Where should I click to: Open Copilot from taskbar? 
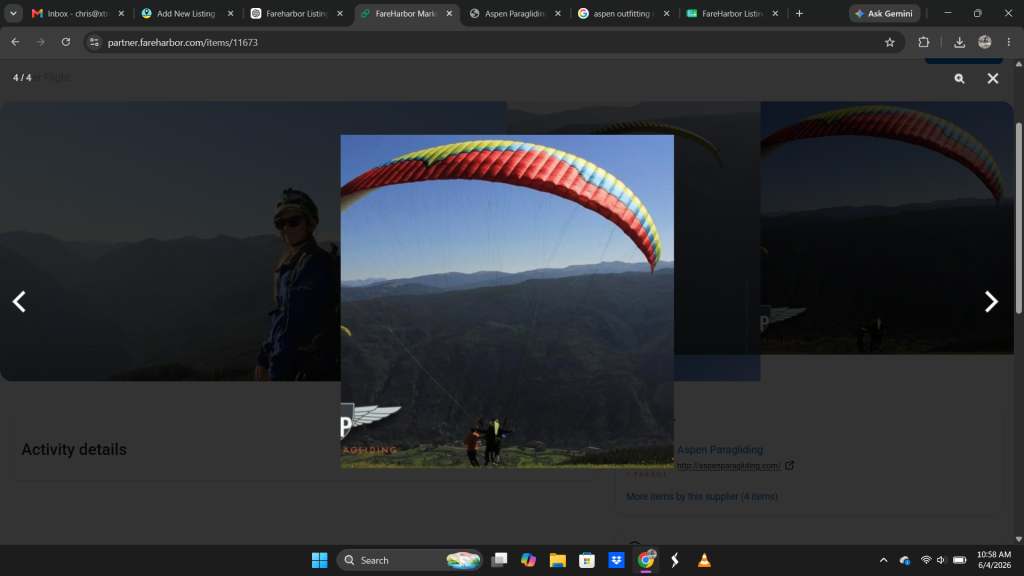pyautogui.click(x=528, y=560)
